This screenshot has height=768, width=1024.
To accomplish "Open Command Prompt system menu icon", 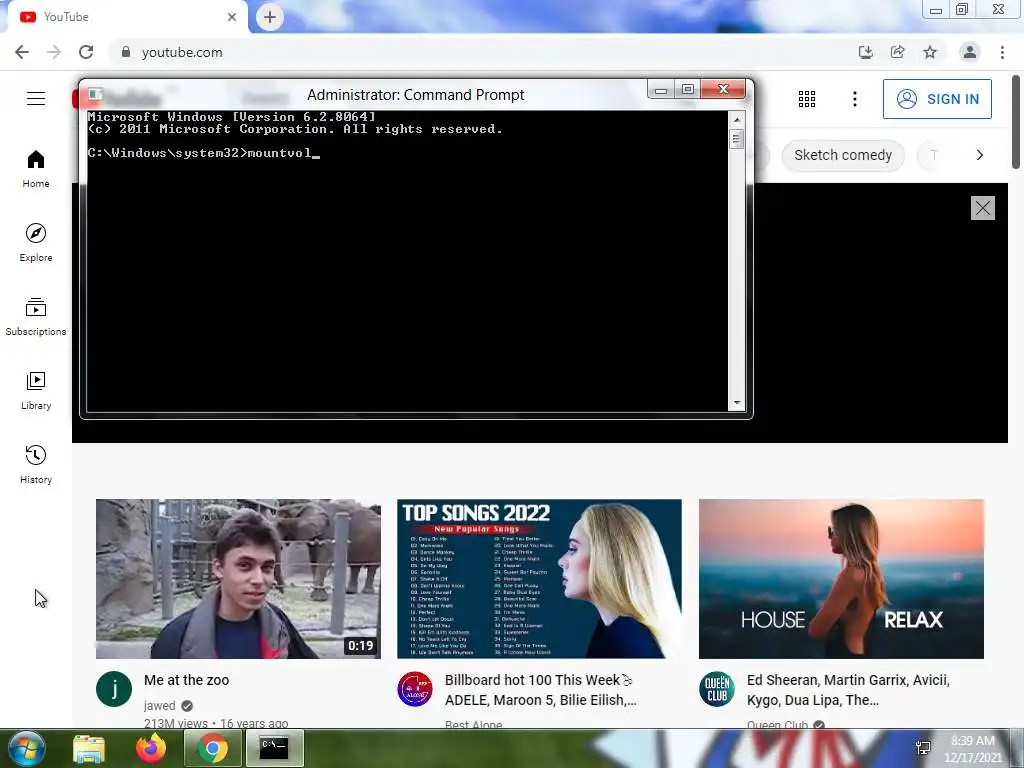I will pos(95,95).
